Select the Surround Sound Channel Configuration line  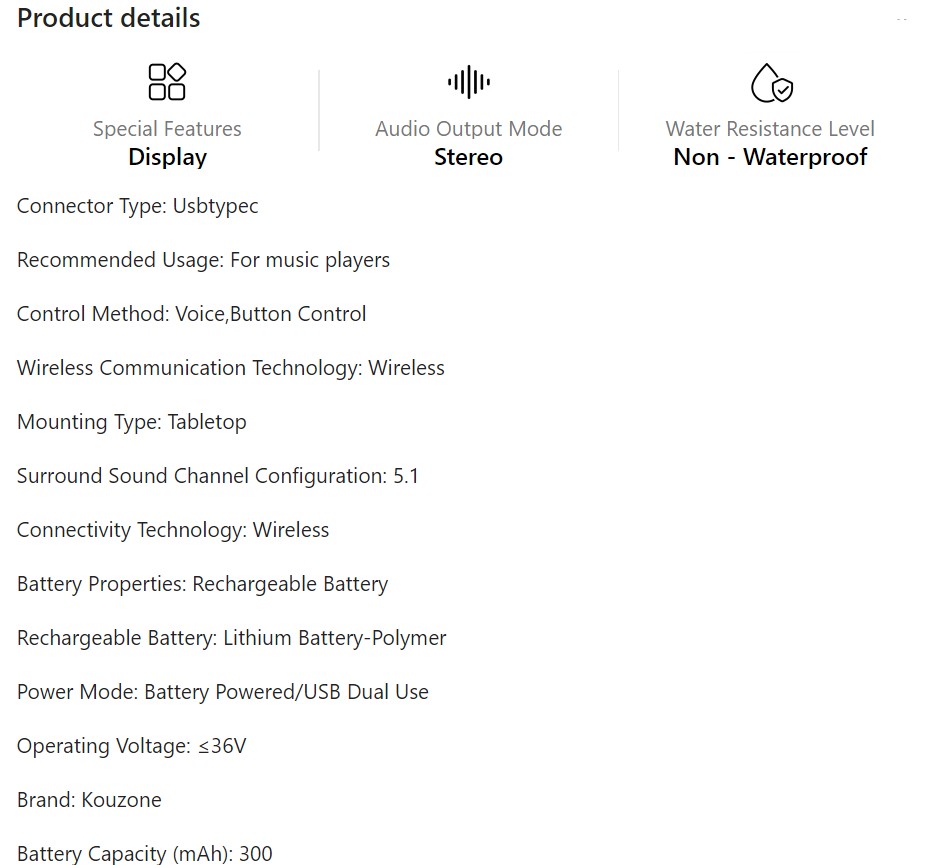[x=217, y=476]
